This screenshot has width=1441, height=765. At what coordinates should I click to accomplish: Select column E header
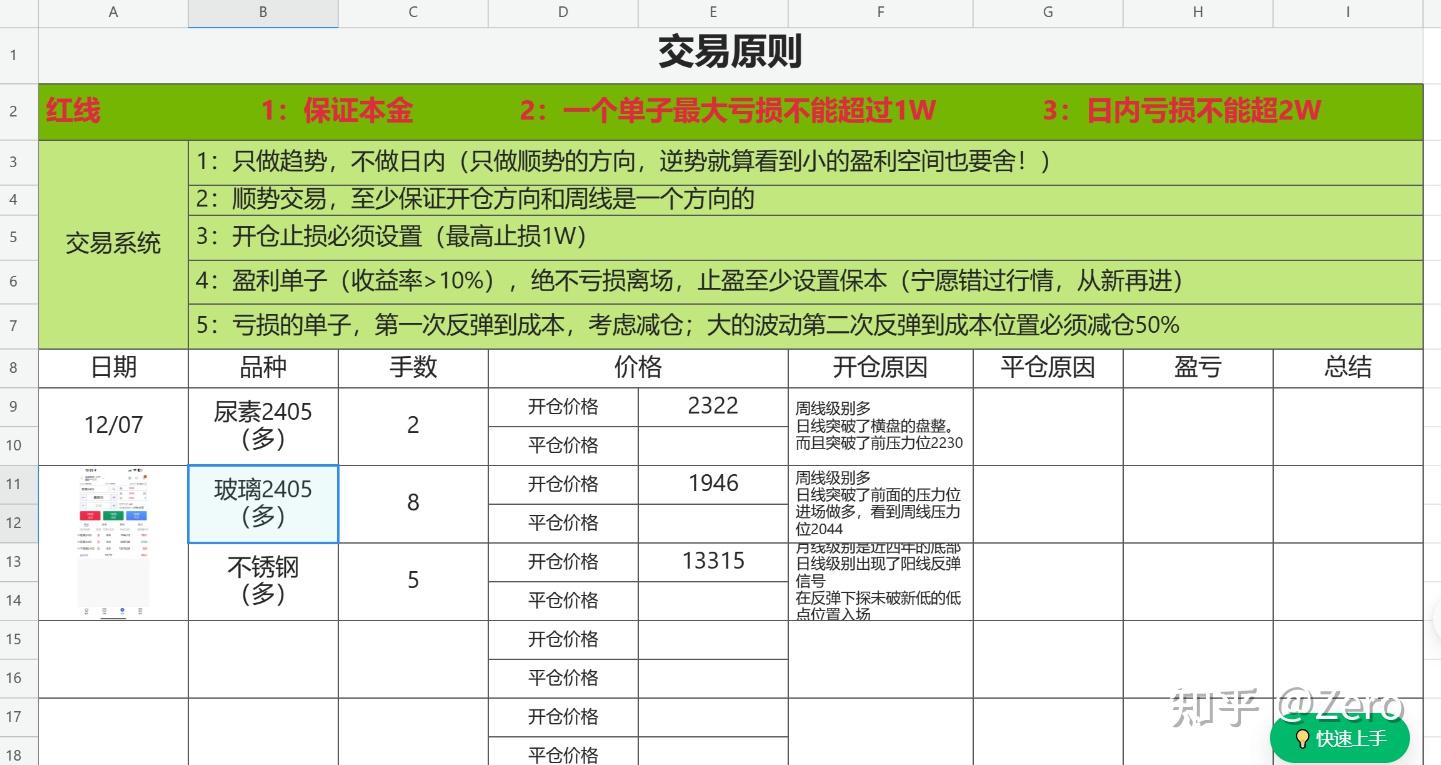[713, 13]
